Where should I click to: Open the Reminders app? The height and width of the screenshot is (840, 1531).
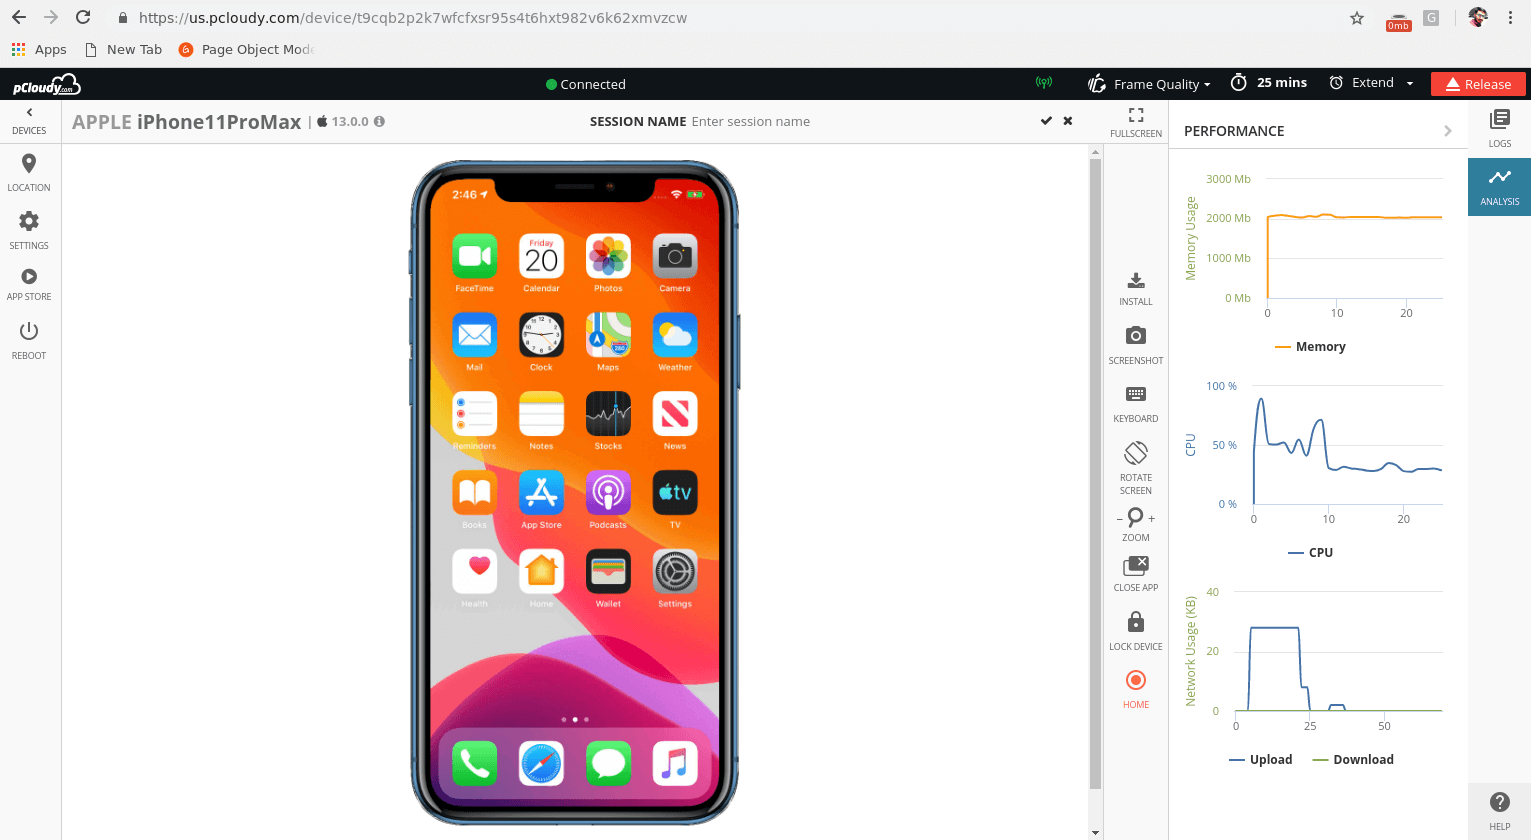pos(475,414)
